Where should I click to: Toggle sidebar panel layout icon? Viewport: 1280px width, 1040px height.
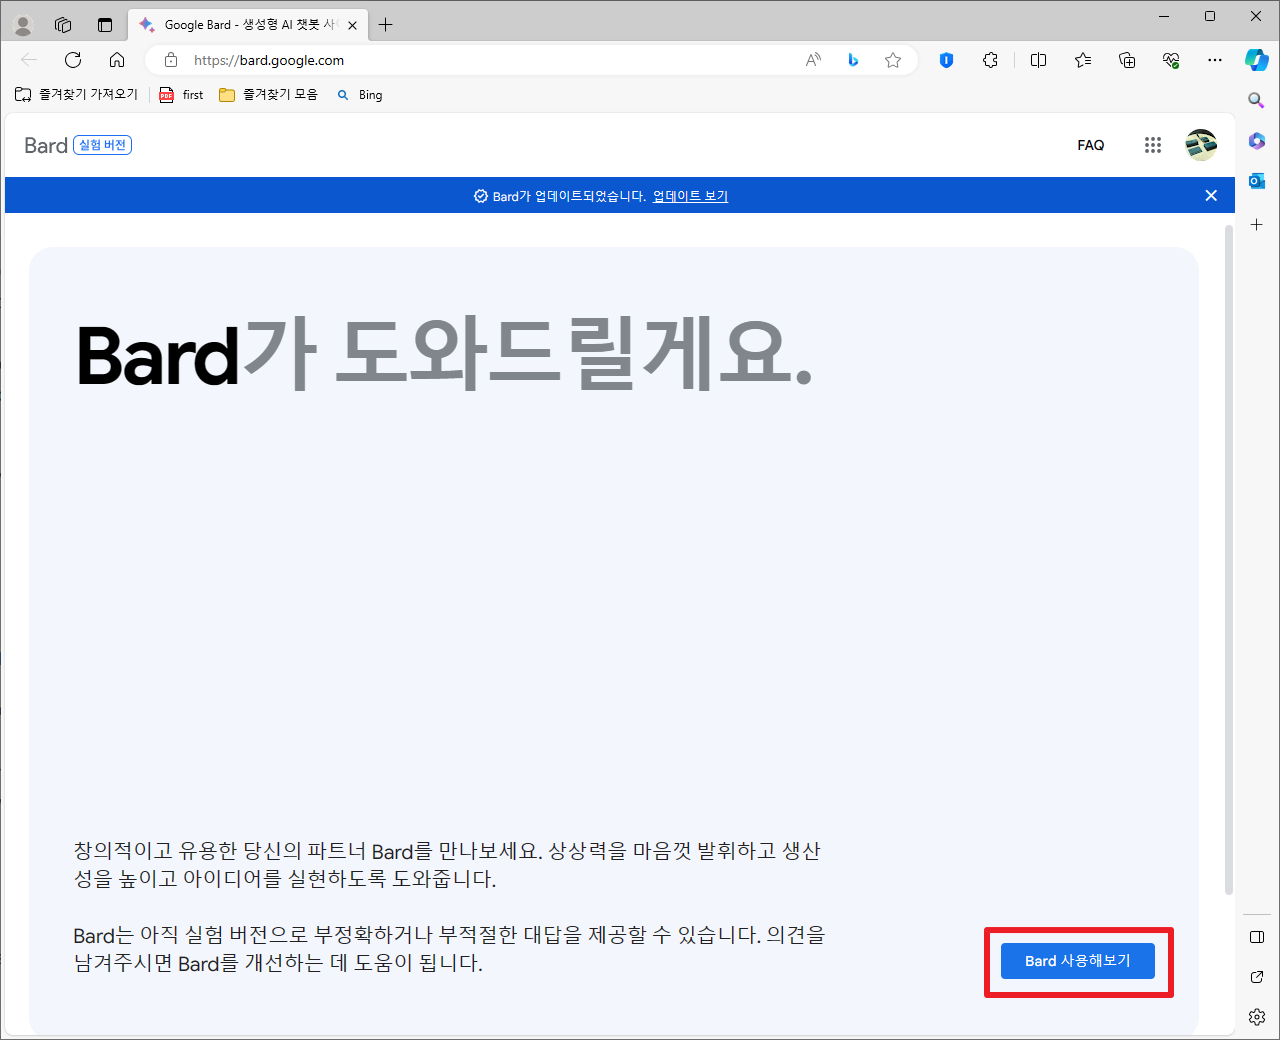1257,937
